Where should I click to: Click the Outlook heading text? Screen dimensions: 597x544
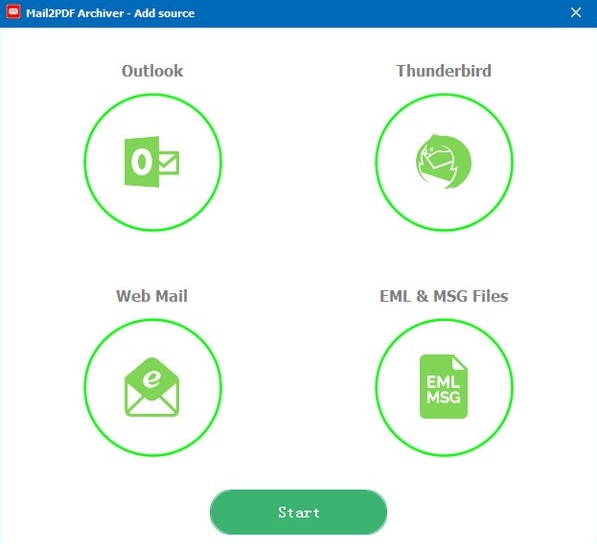pos(152,71)
